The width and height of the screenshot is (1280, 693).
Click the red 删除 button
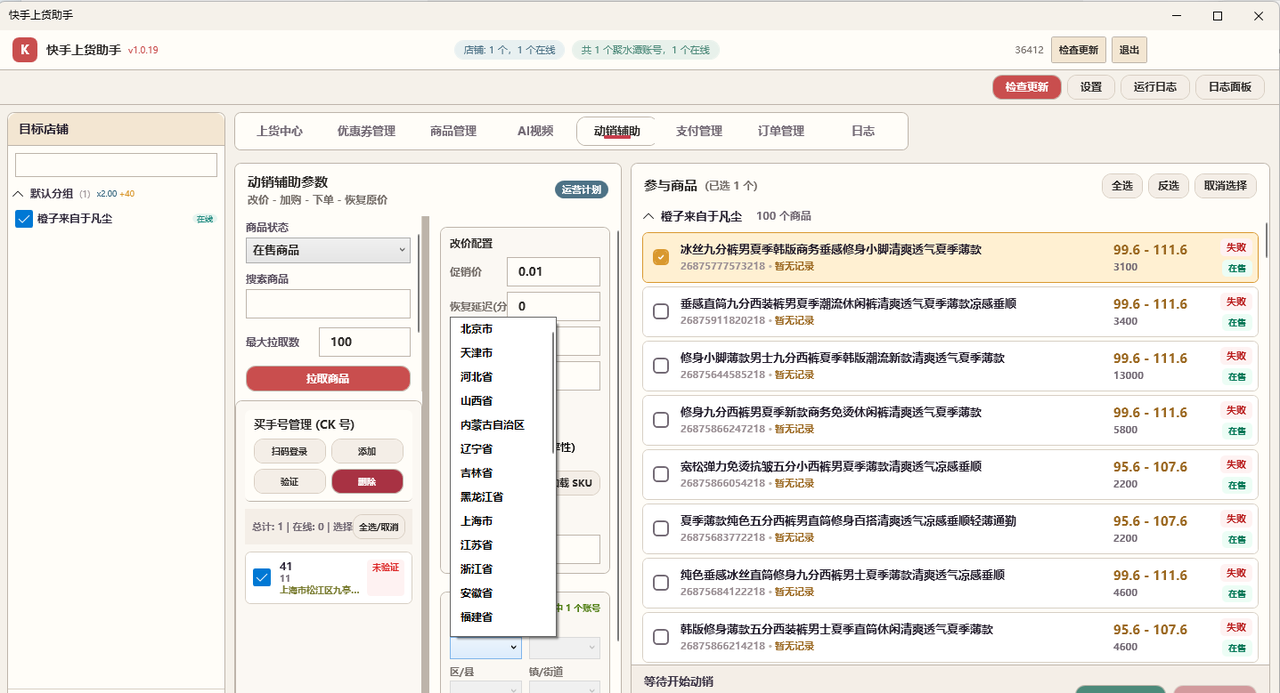point(367,482)
